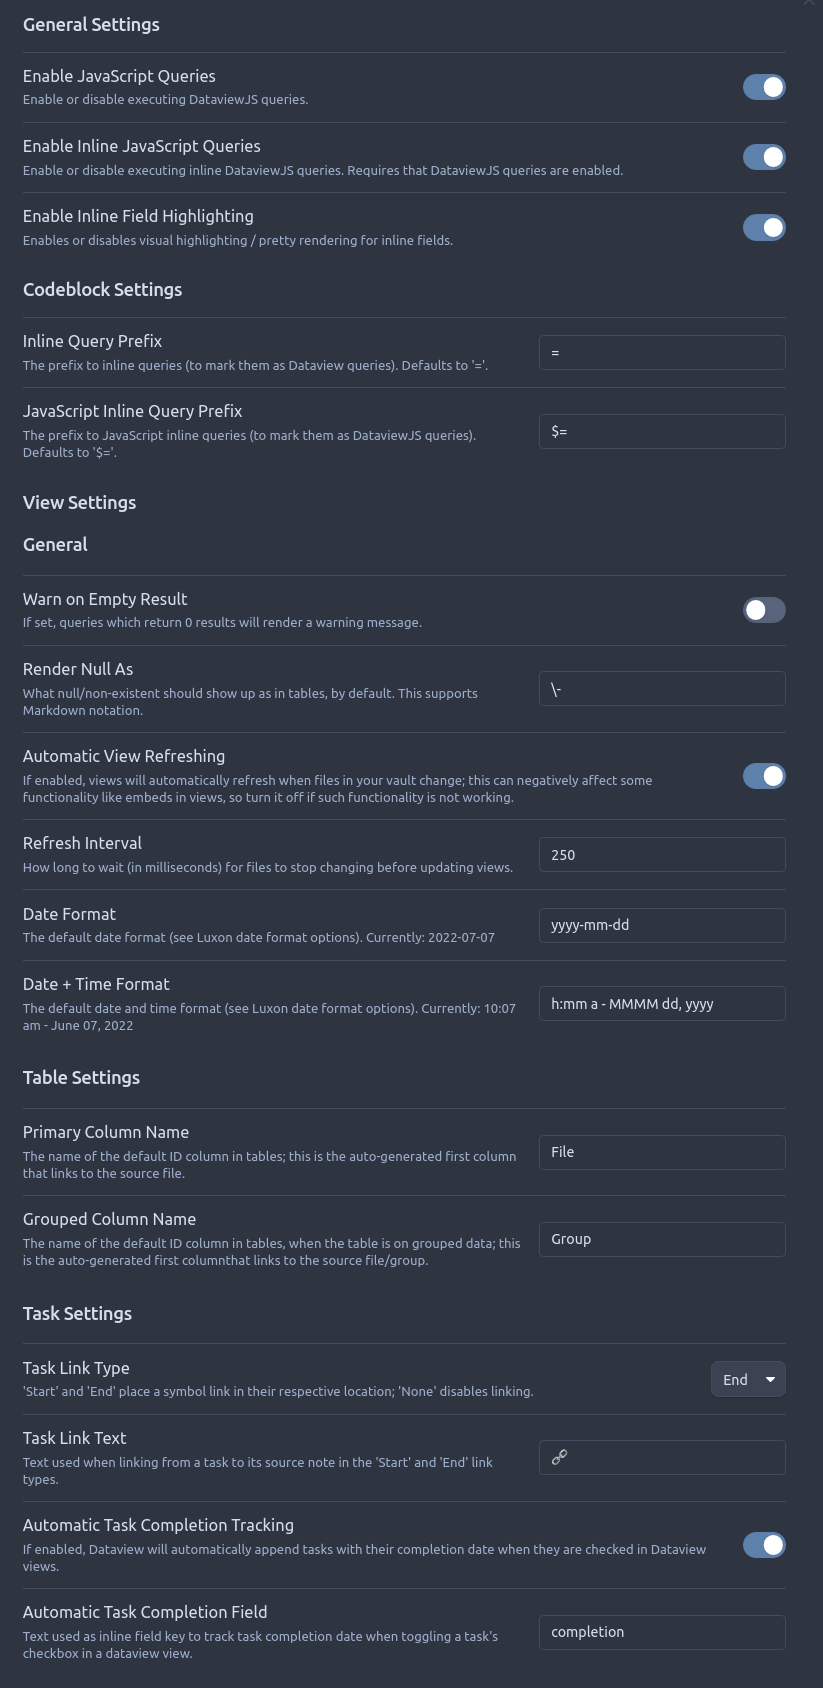823x1688 pixels.
Task: Turn off Enable Inline JavaScript Queries
Action: (764, 157)
